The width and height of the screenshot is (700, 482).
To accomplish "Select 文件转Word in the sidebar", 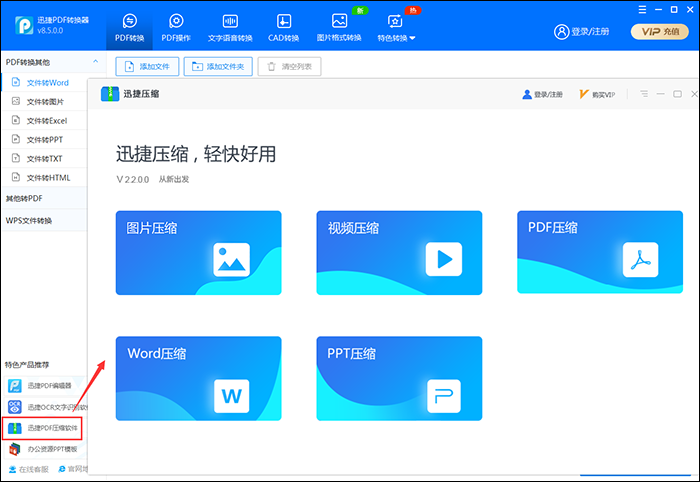I will point(45,83).
